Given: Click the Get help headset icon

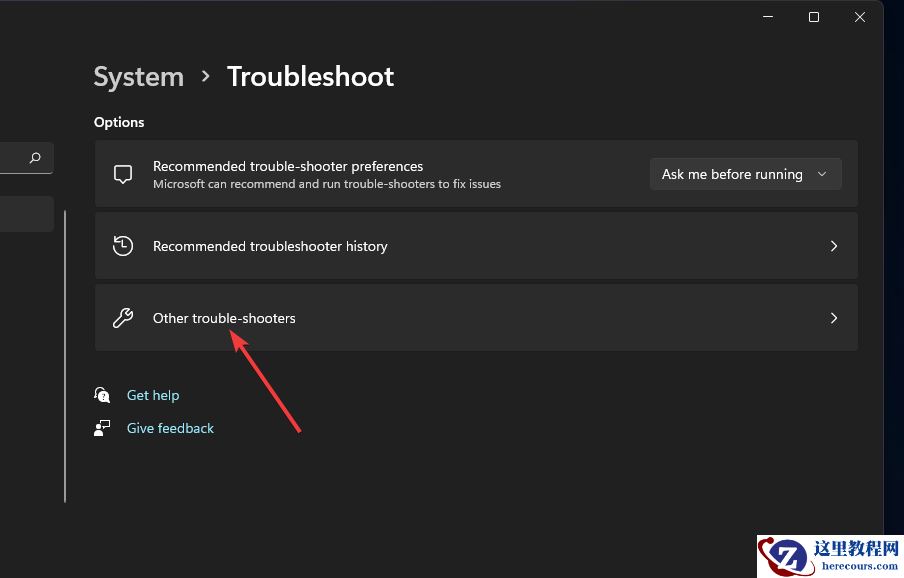Looking at the screenshot, I should (102, 395).
